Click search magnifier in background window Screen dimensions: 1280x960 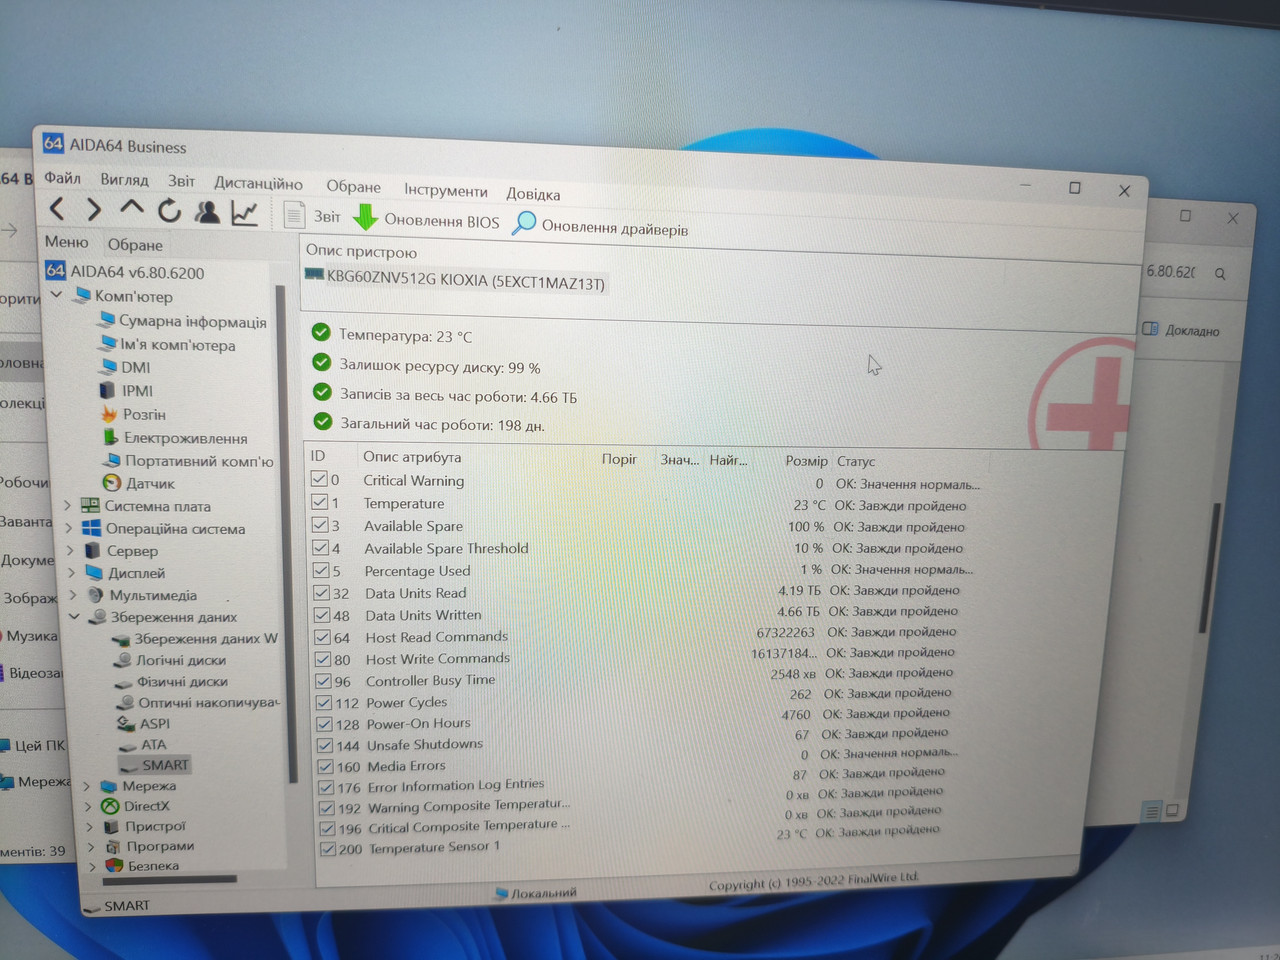click(1220, 273)
